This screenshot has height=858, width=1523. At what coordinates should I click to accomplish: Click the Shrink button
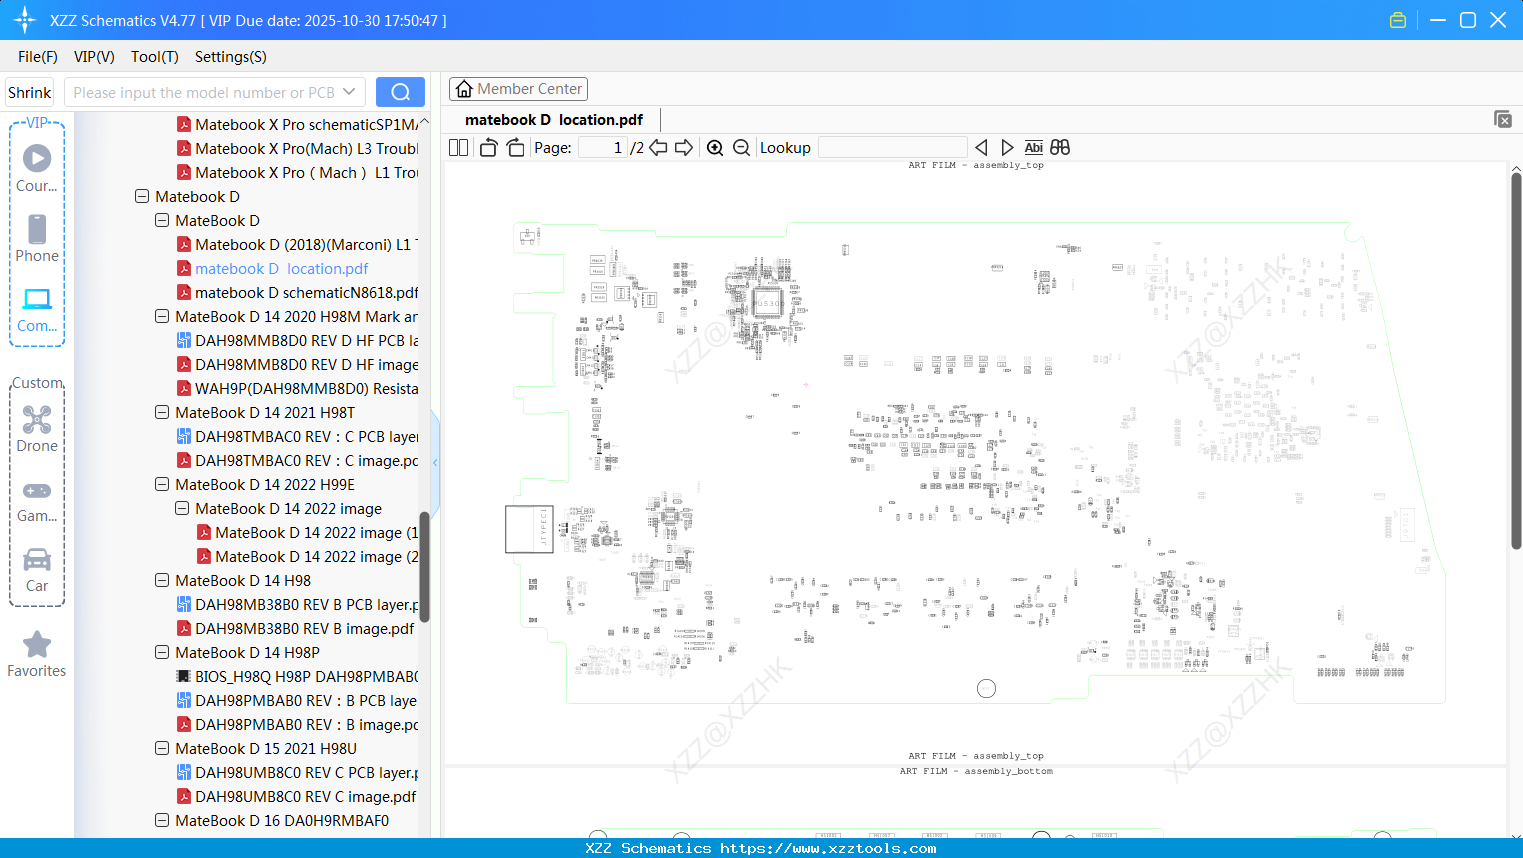[30, 92]
